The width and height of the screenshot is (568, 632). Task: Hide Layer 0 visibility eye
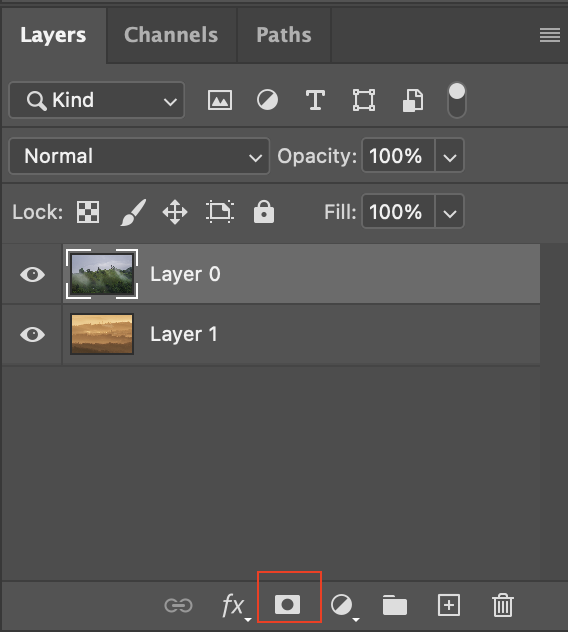point(32,274)
